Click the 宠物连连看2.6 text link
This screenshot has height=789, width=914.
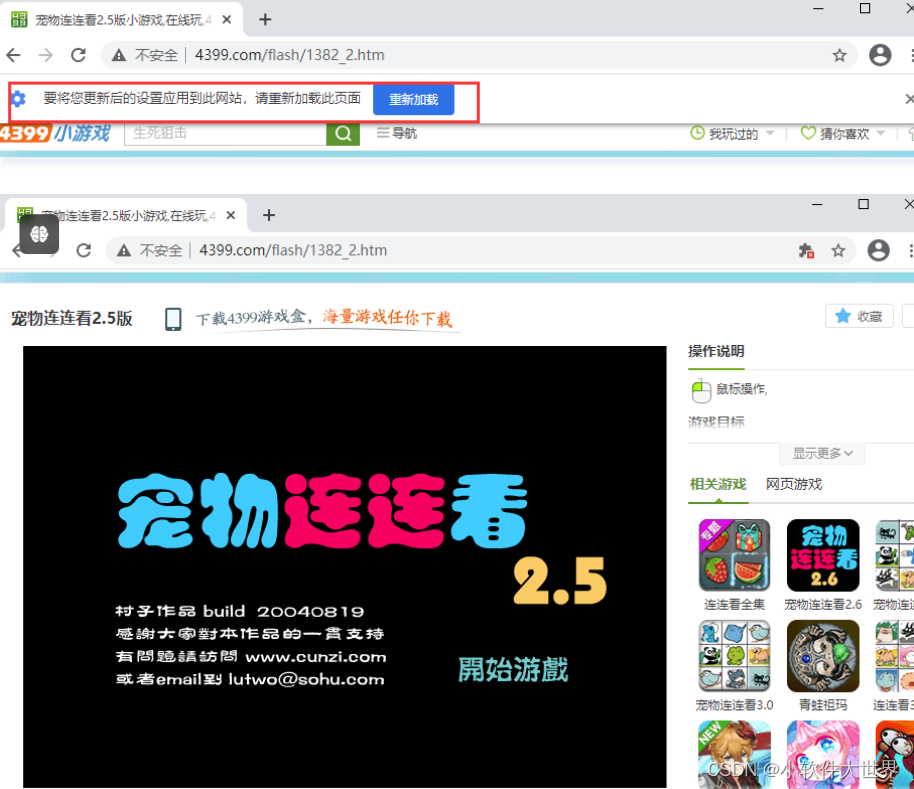pos(823,604)
